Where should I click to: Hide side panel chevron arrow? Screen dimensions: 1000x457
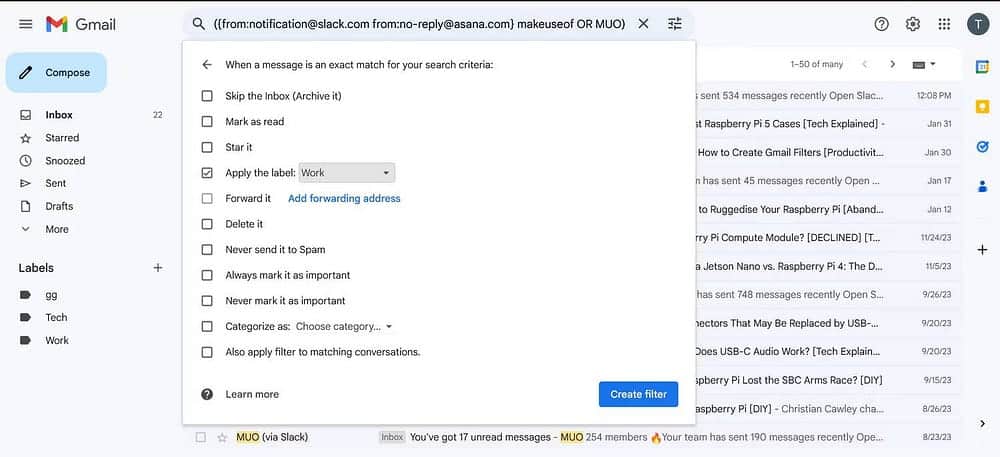(982, 423)
